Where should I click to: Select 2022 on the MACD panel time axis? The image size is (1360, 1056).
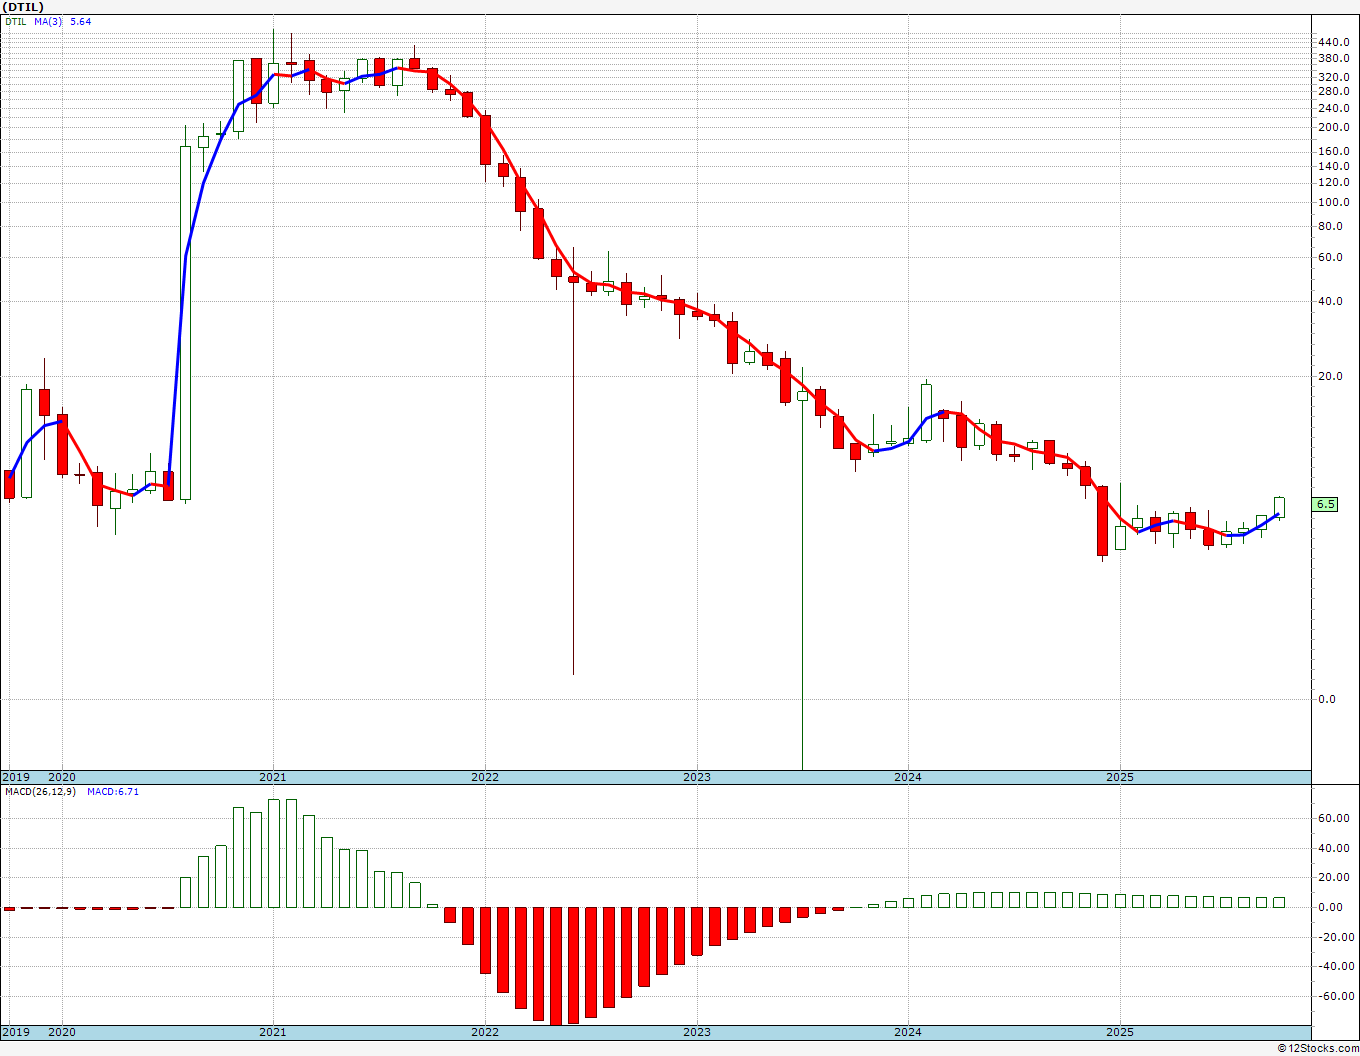(x=485, y=1032)
